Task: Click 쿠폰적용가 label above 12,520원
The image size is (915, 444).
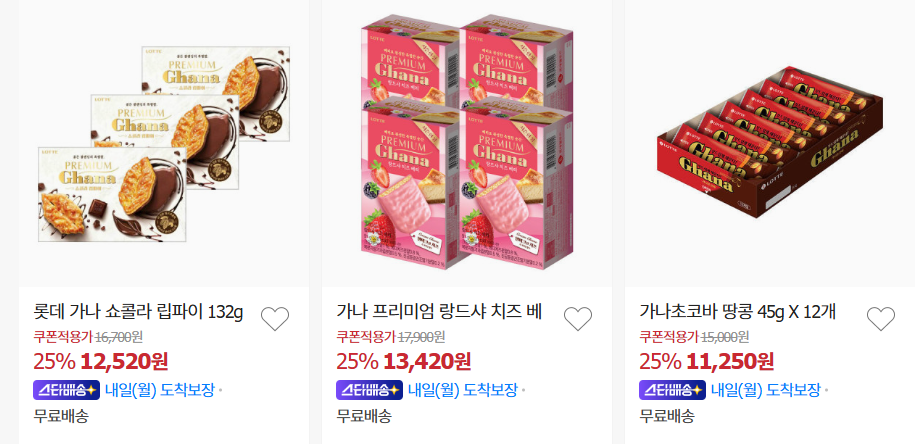Action: [x=63, y=337]
